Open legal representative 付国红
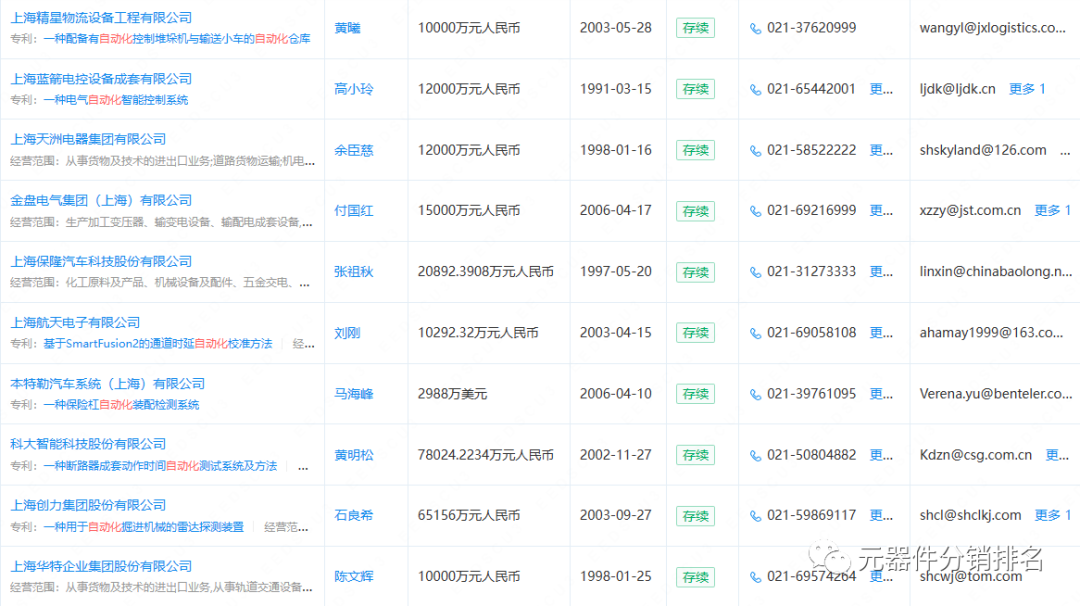Viewport: 1080px width, 606px height. pos(354,211)
